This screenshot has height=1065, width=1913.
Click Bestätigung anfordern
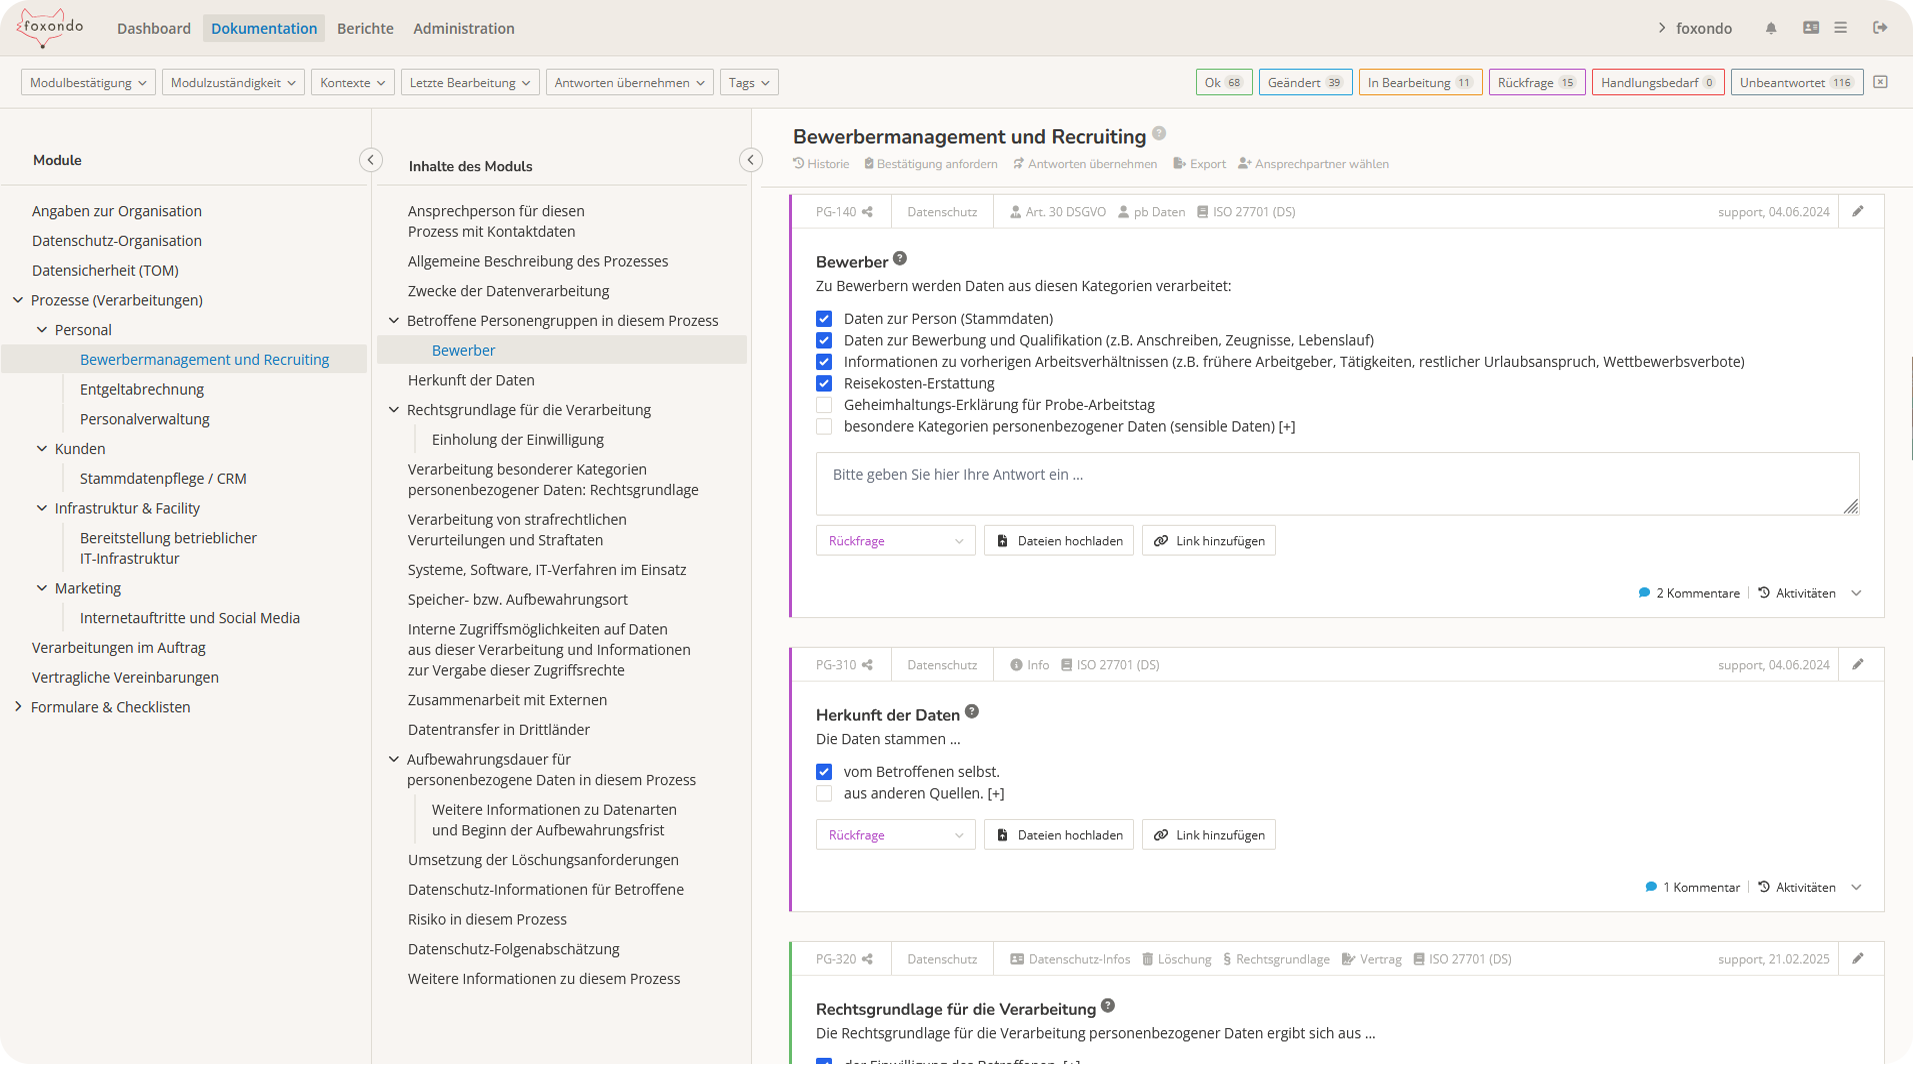pyautogui.click(x=930, y=164)
